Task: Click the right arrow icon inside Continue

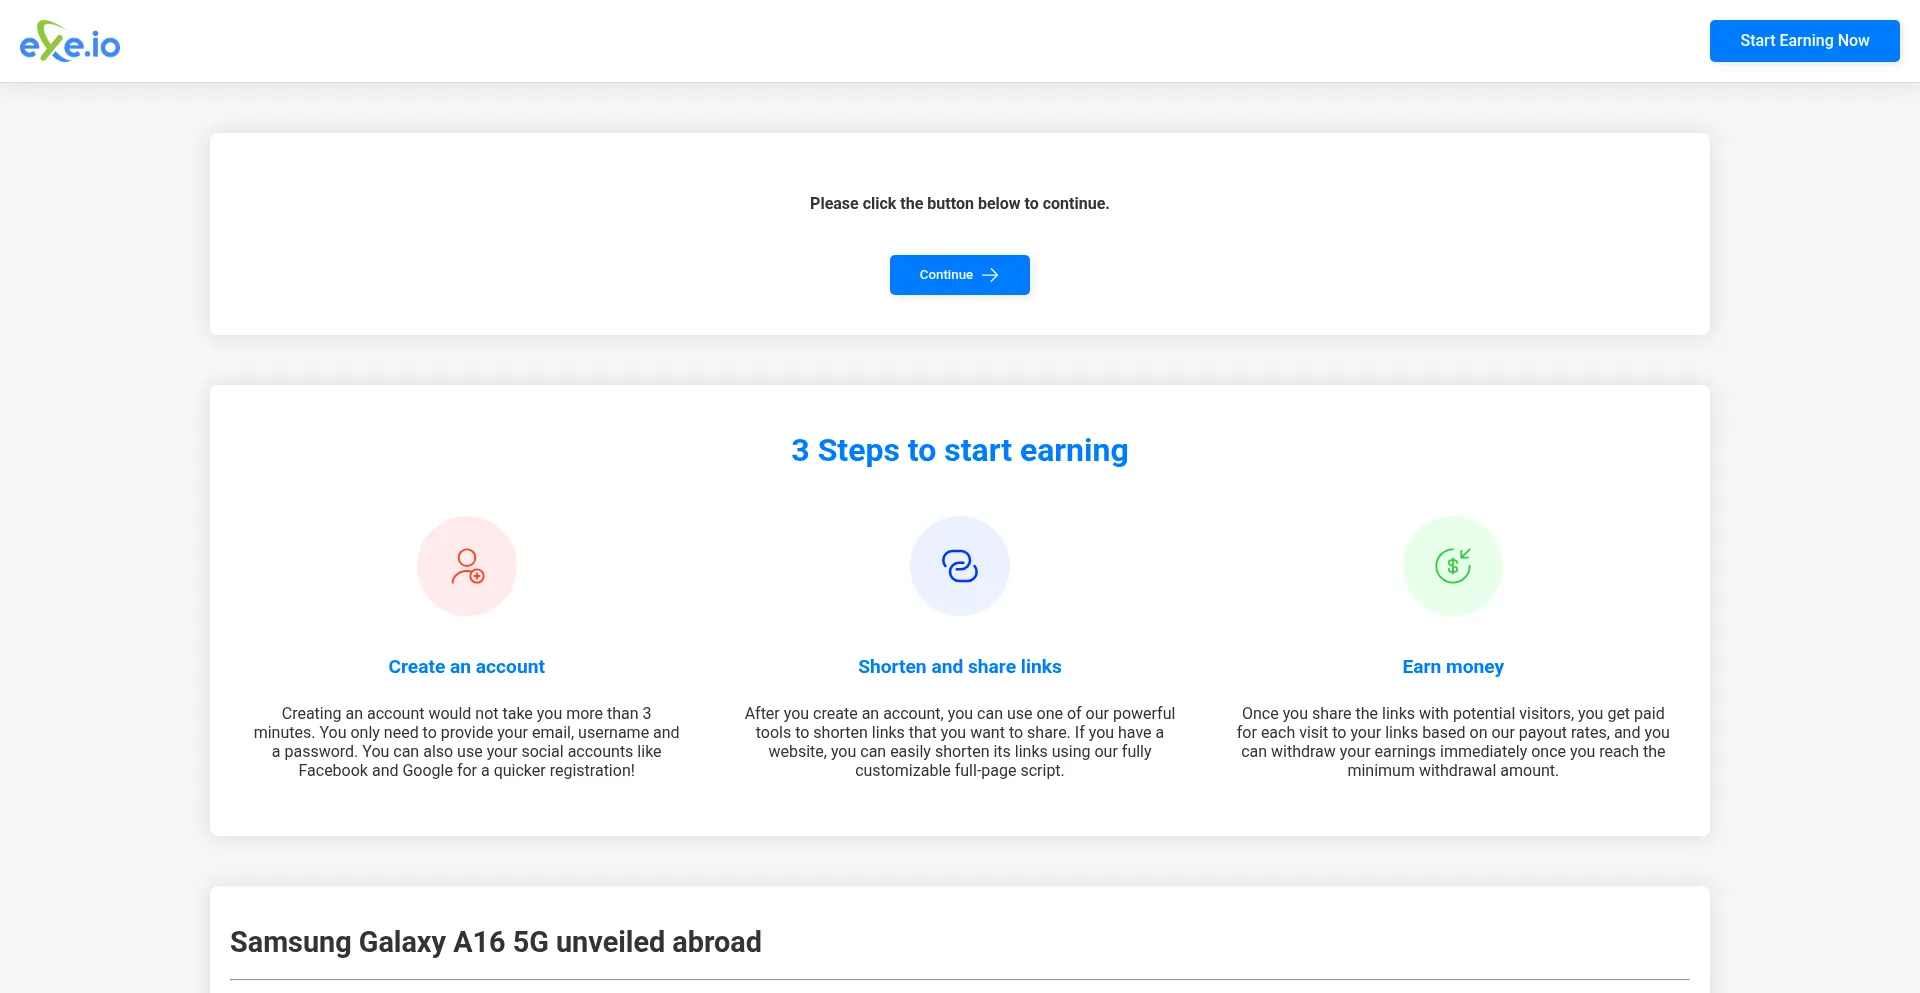Action: click(x=990, y=275)
